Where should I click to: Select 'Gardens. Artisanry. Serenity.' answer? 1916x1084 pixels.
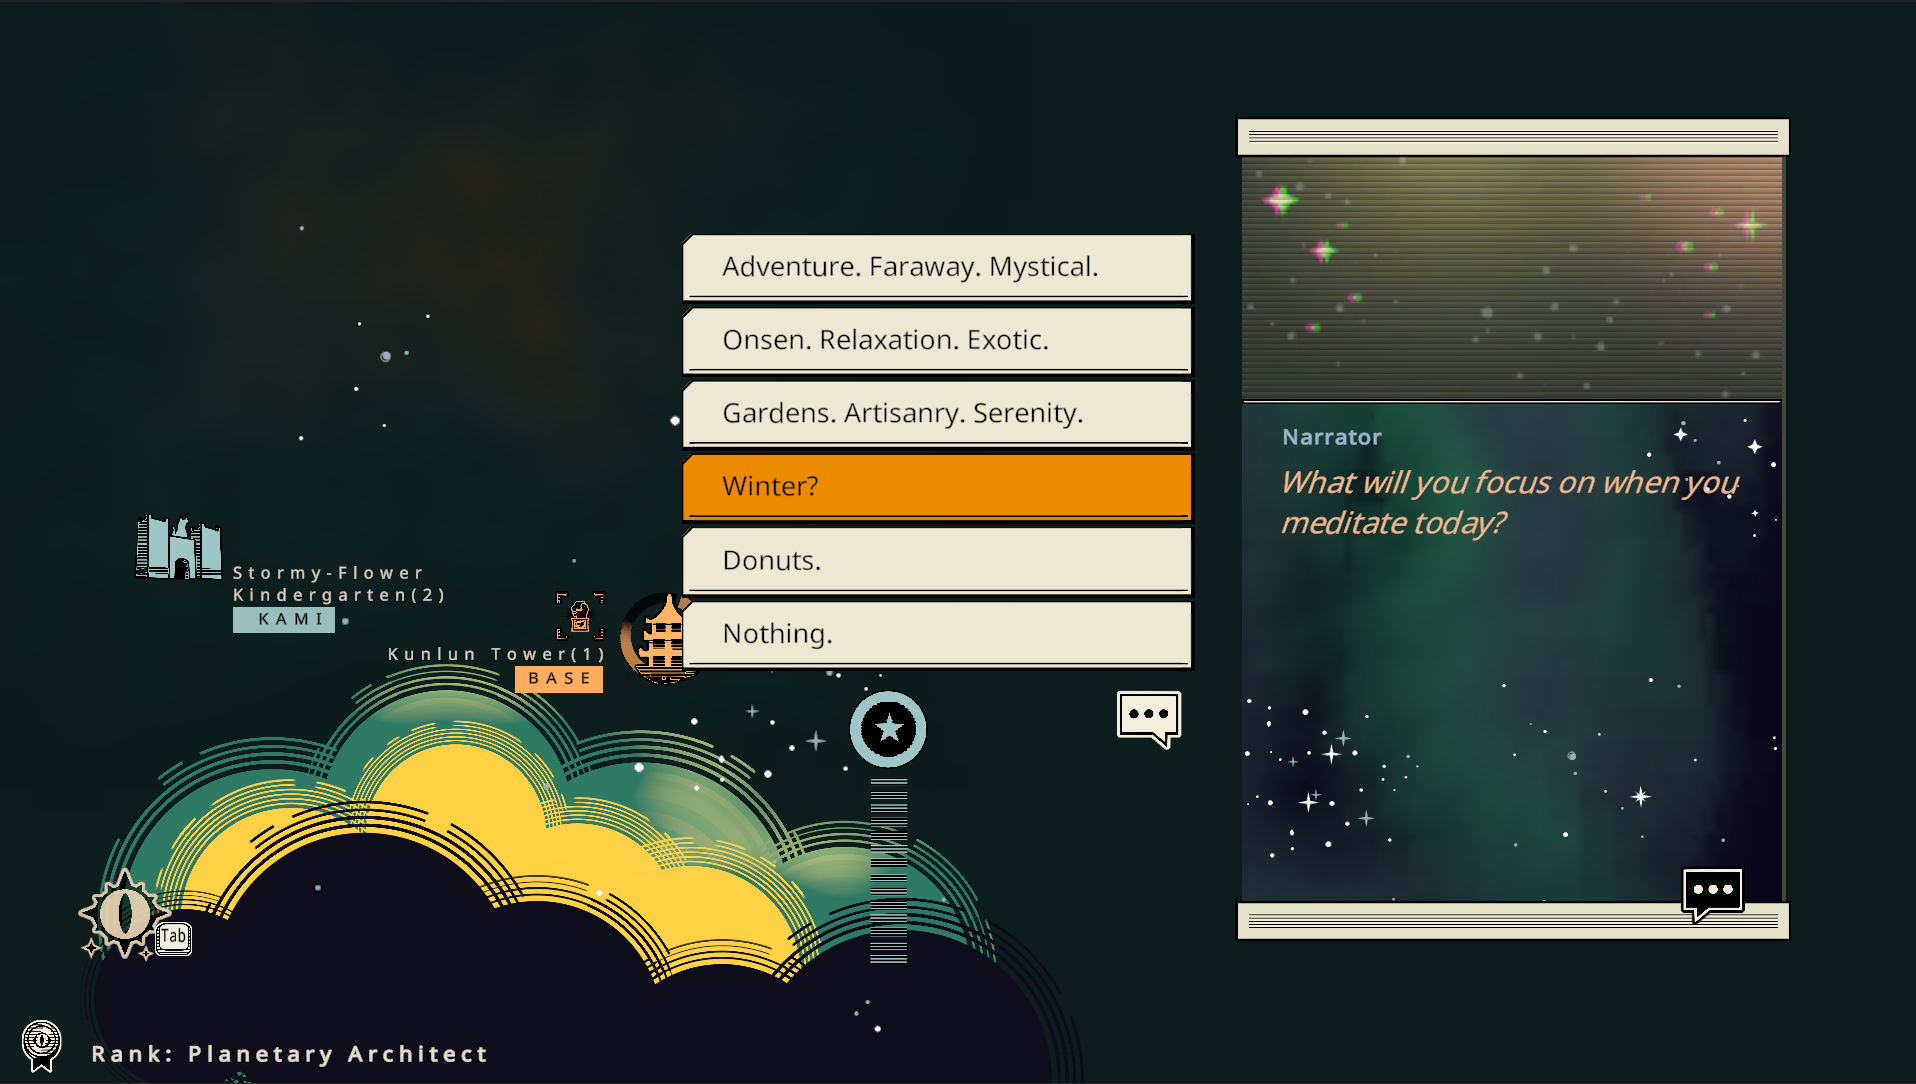click(937, 413)
